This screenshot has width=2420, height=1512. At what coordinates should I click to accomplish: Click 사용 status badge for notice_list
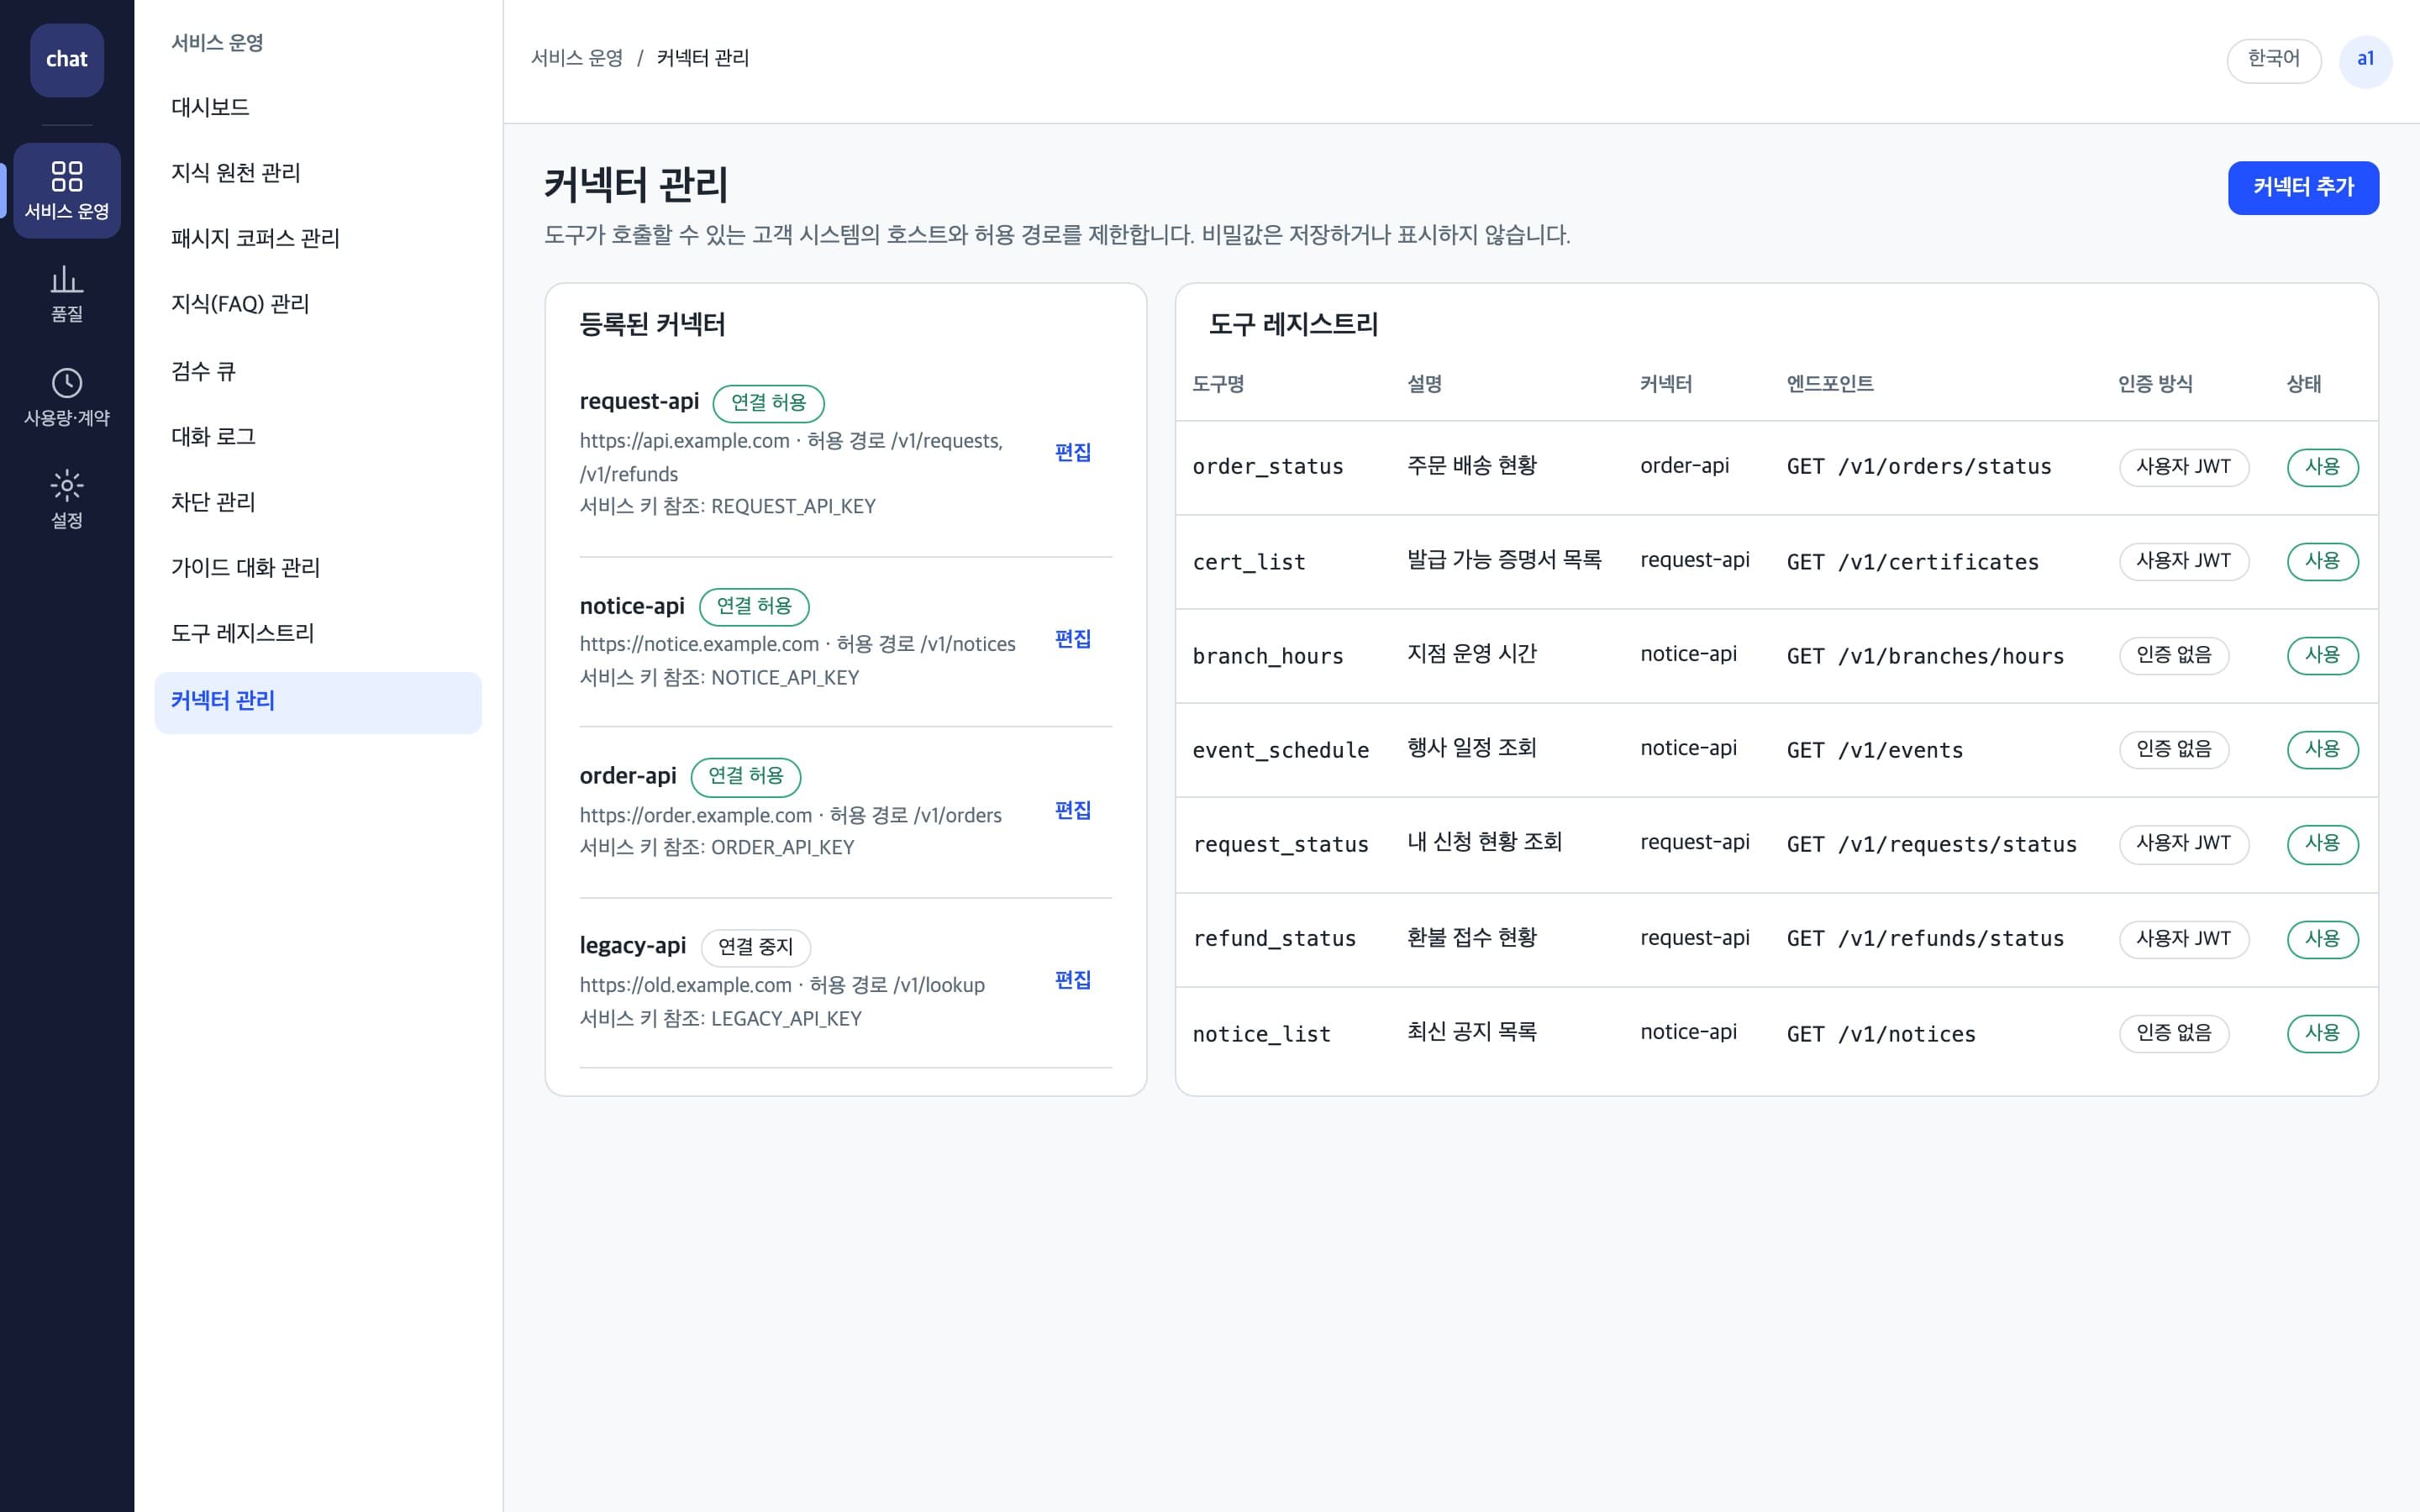pyautogui.click(x=2323, y=1033)
